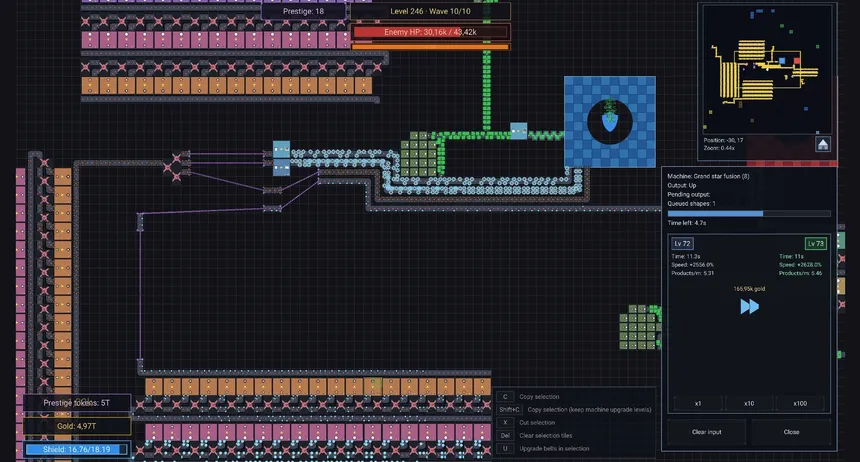Screen dimensions: 860x462
Task: Choose Upgrade belts in selection
Action: click(x=554, y=449)
